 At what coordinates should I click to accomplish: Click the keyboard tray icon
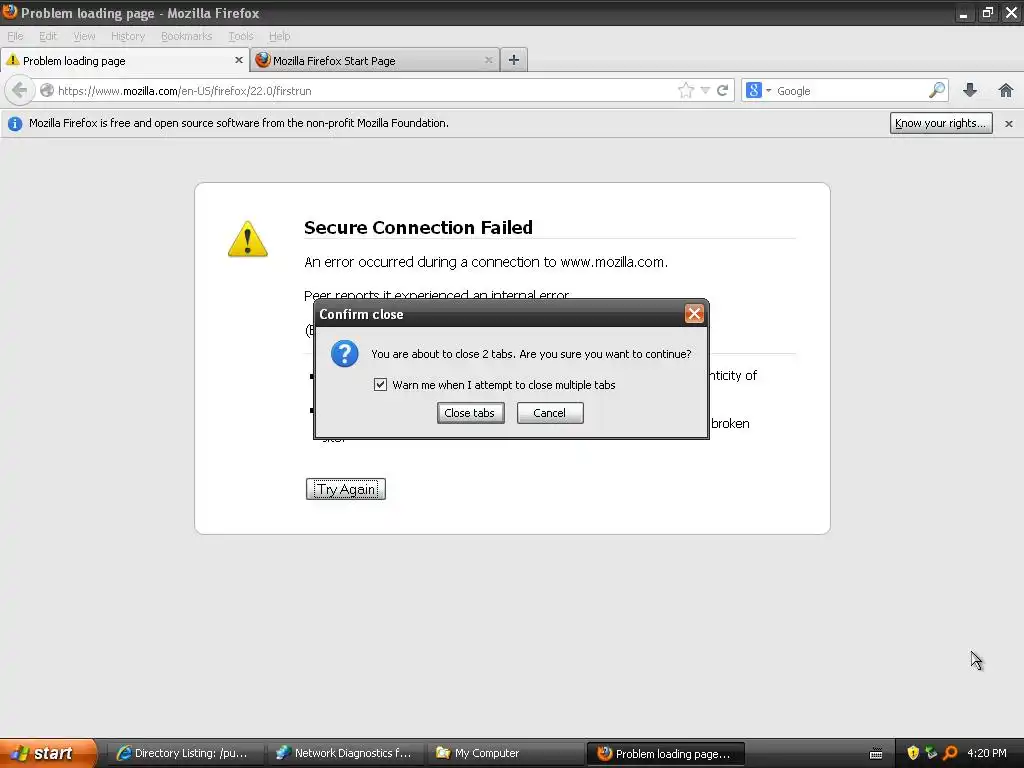[876, 754]
